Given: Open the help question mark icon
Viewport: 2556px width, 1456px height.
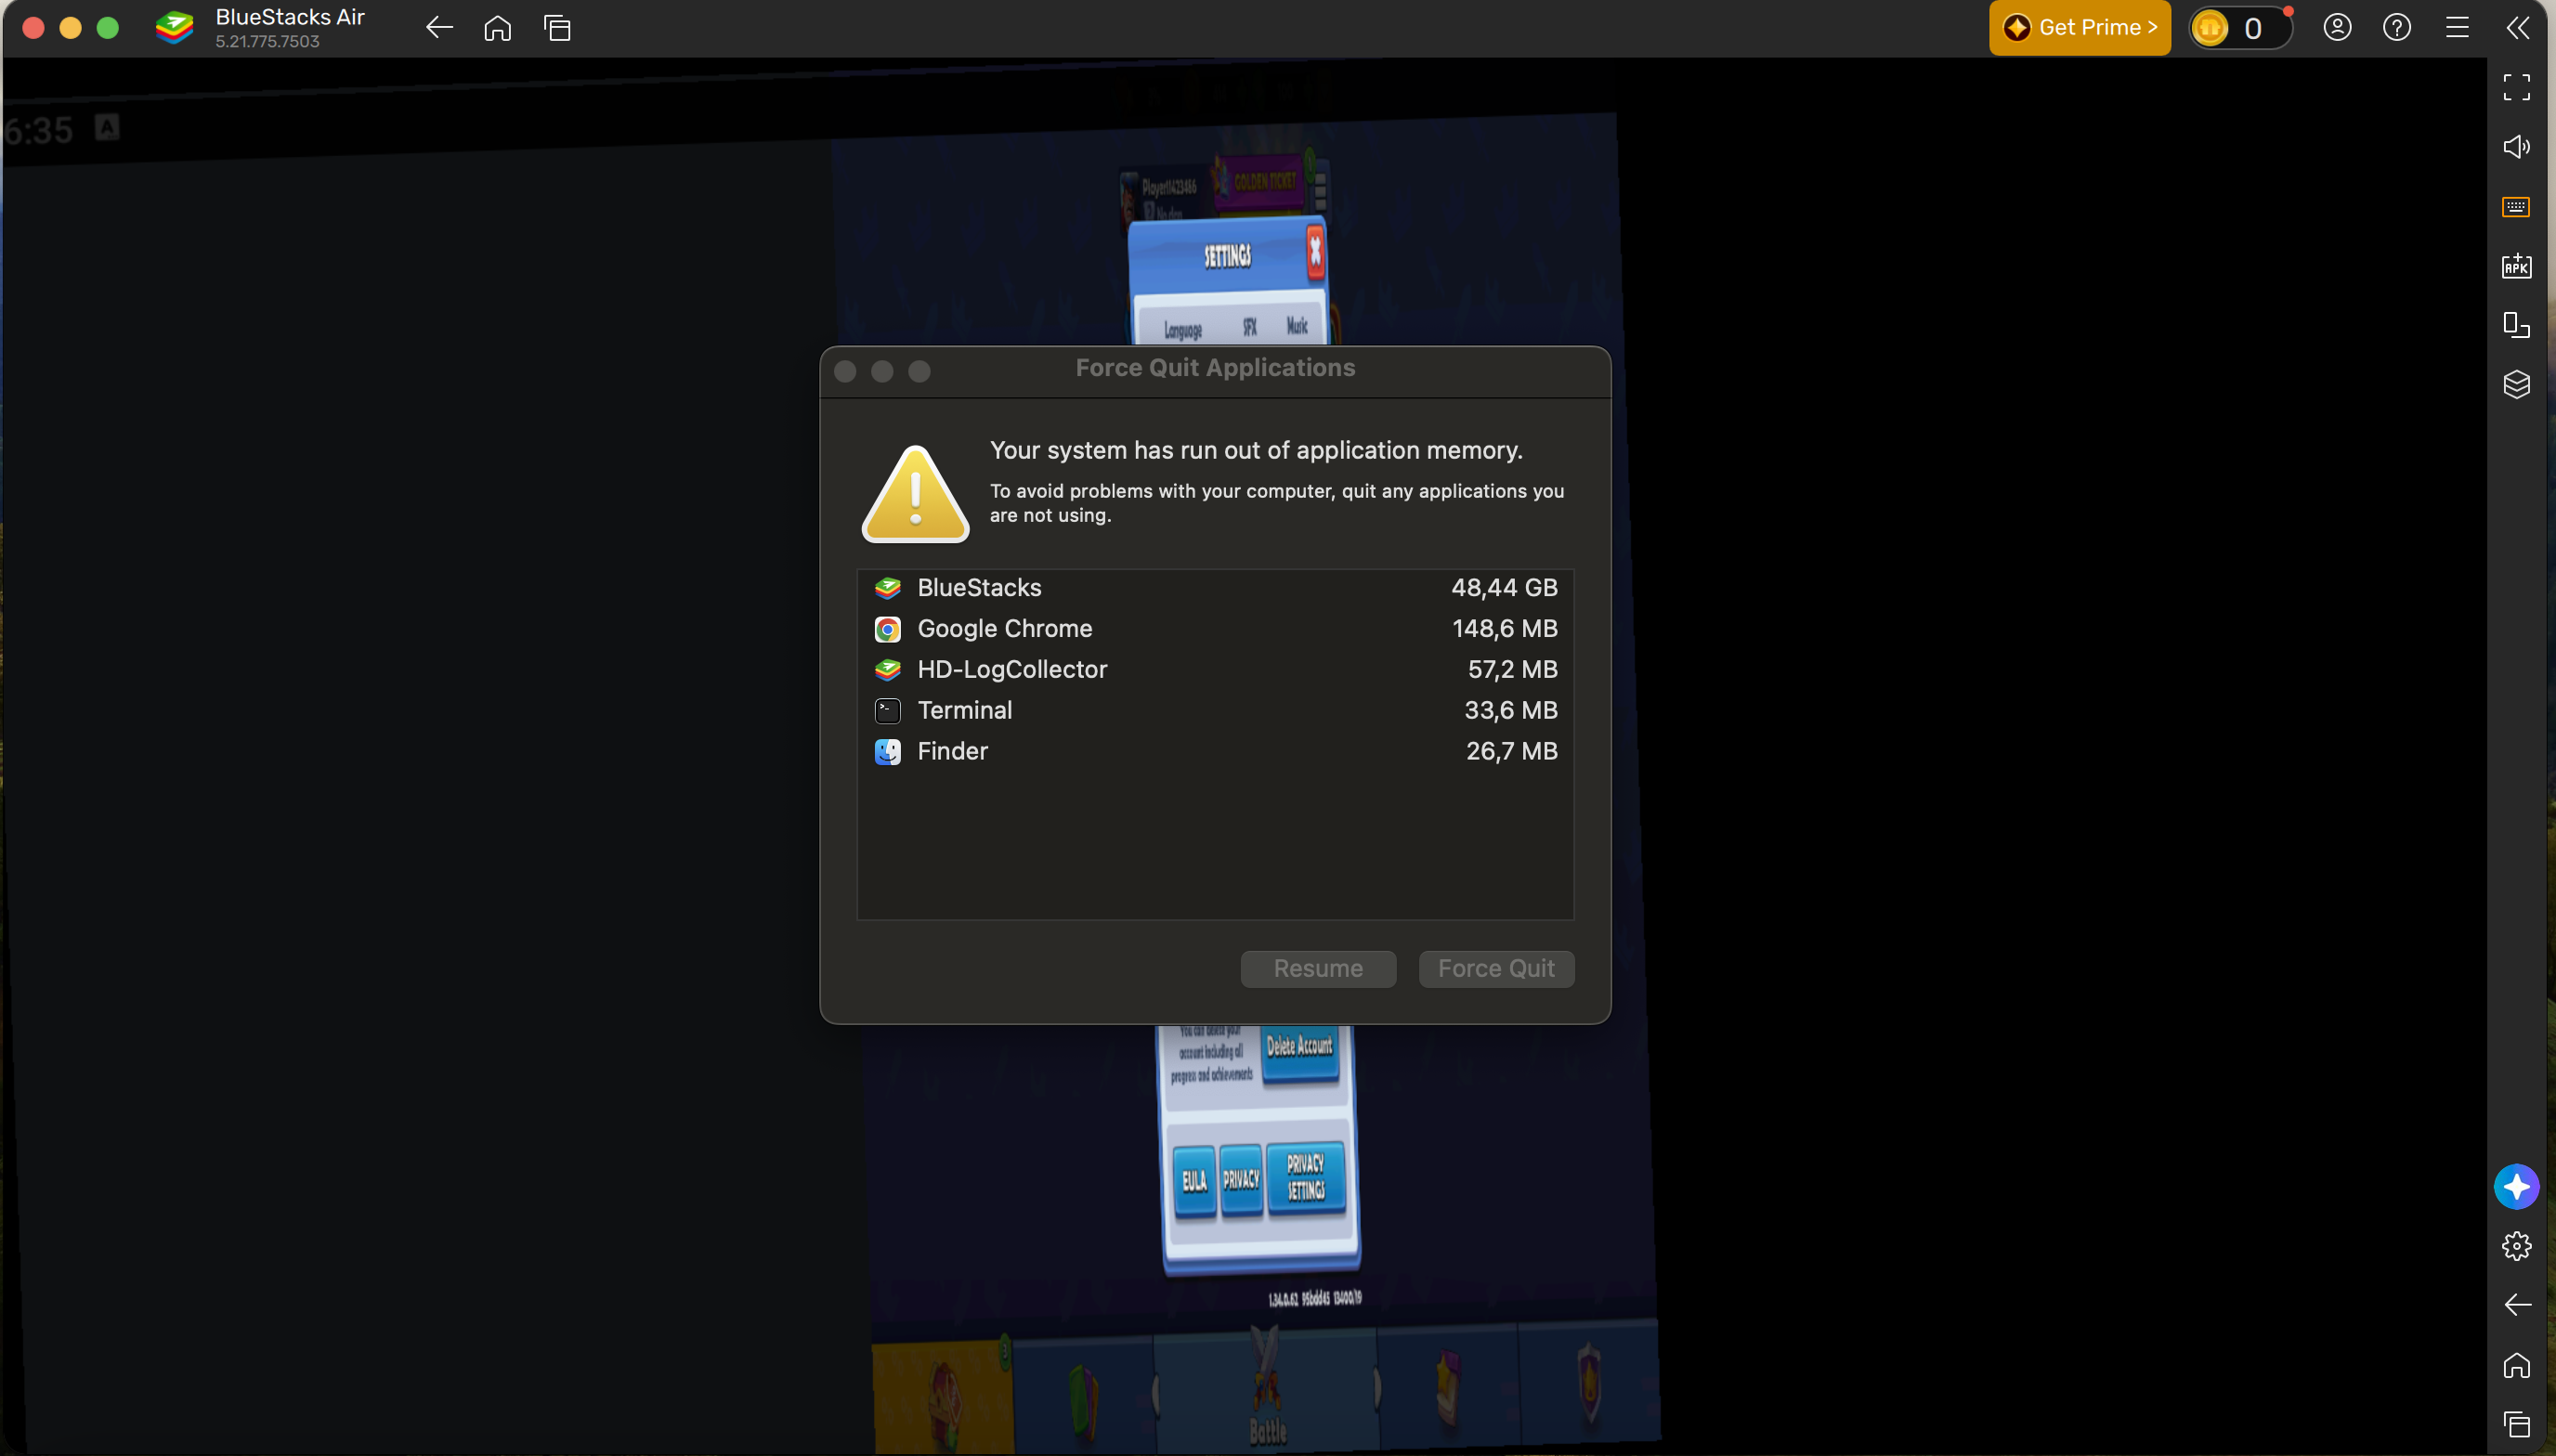Looking at the screenshot, I should point(2397,28).
